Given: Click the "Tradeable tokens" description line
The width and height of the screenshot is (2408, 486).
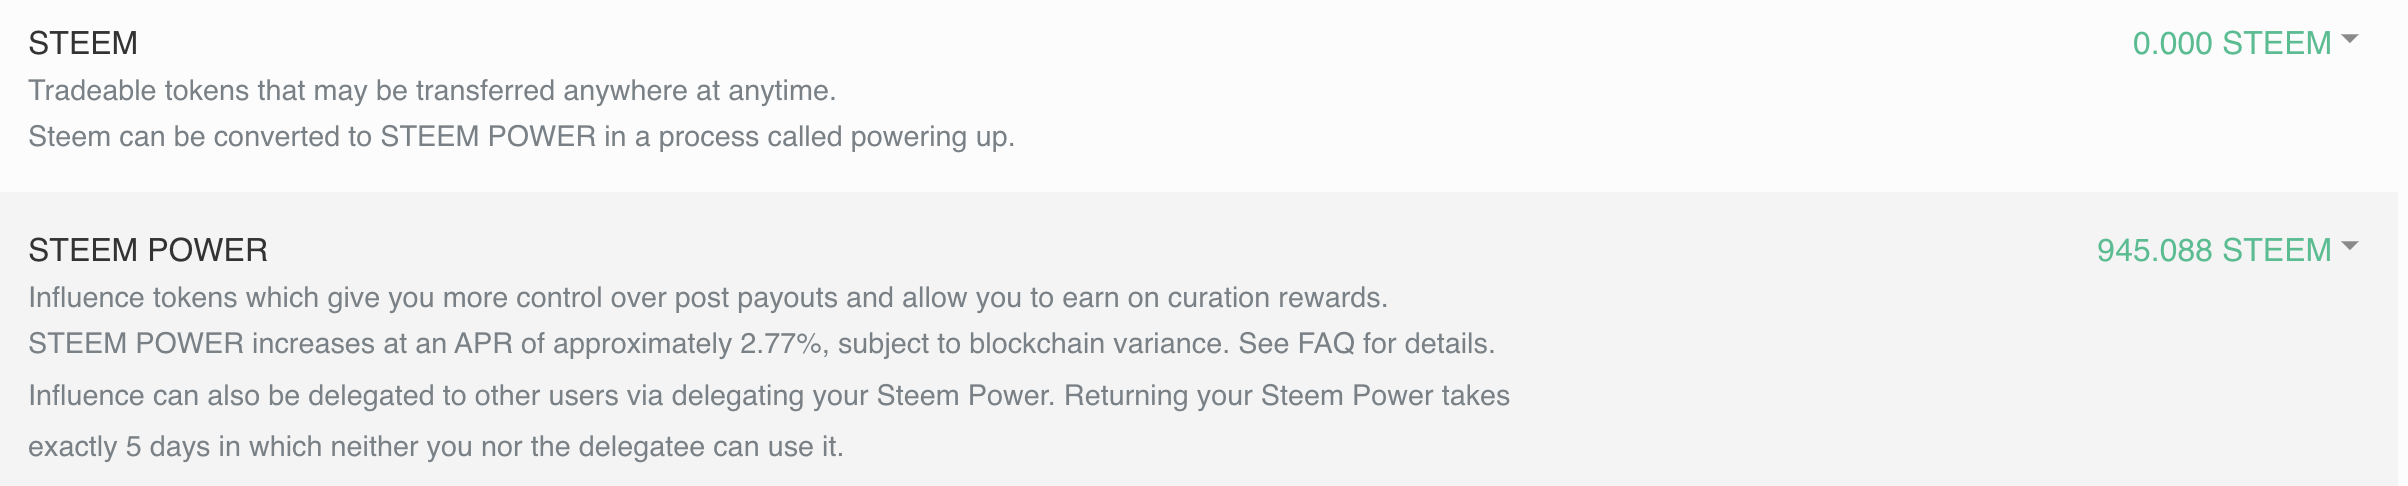Looking at the screenshot, I should pos(431,91).
